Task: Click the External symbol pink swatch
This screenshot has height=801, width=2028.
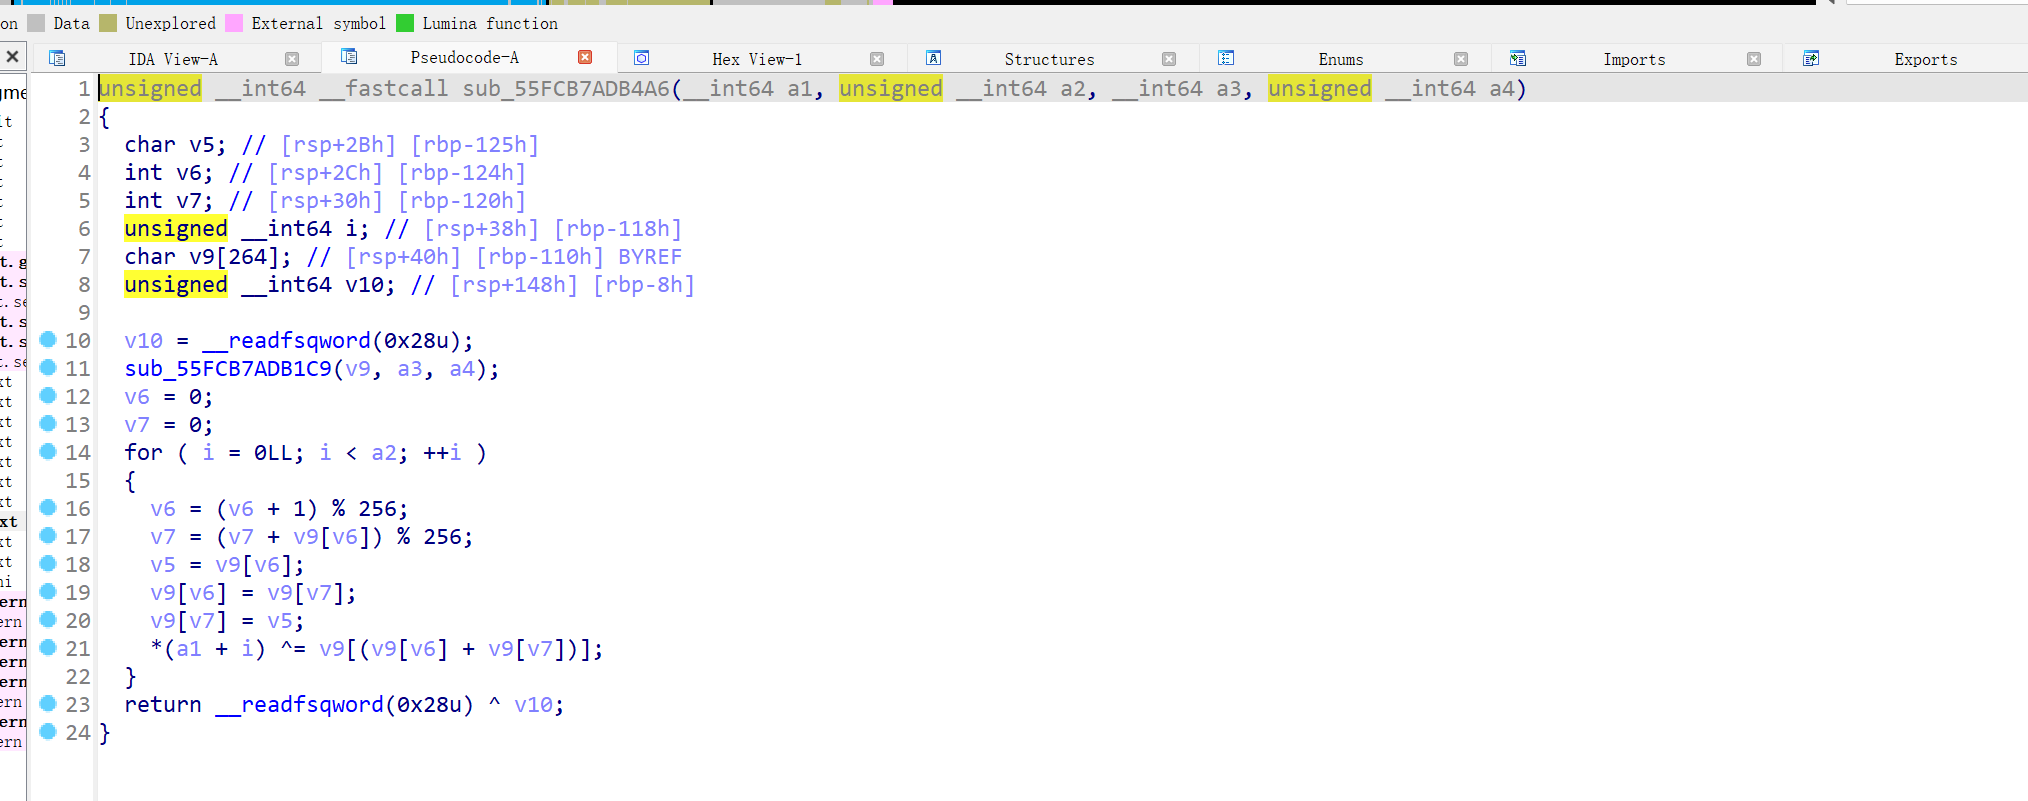Action: [x=234, y=22]
